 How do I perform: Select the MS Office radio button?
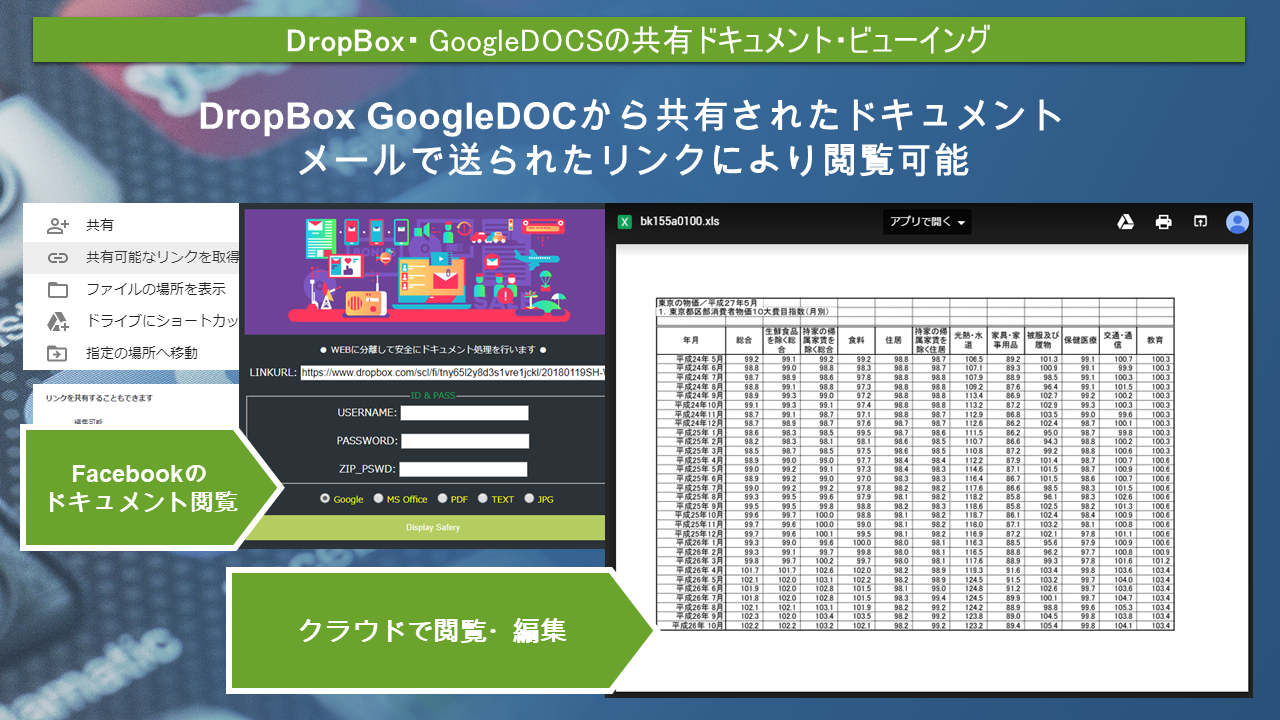coord(378,499)
